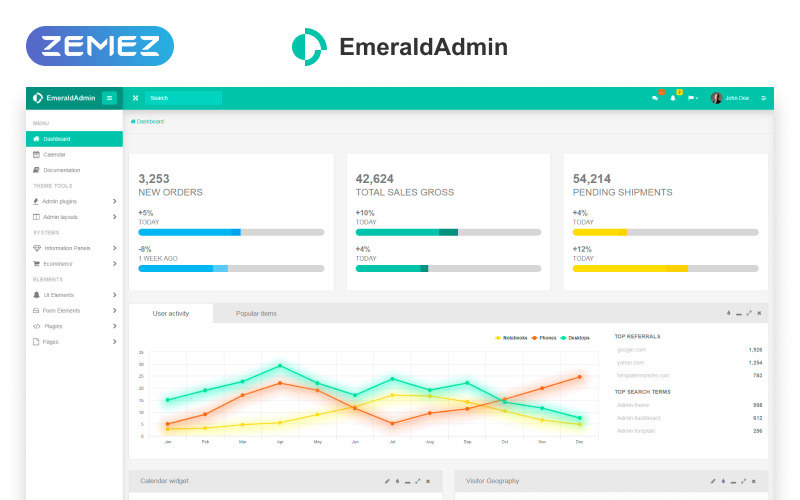Click the templatemonster.com referral entry

coord(643,376)
